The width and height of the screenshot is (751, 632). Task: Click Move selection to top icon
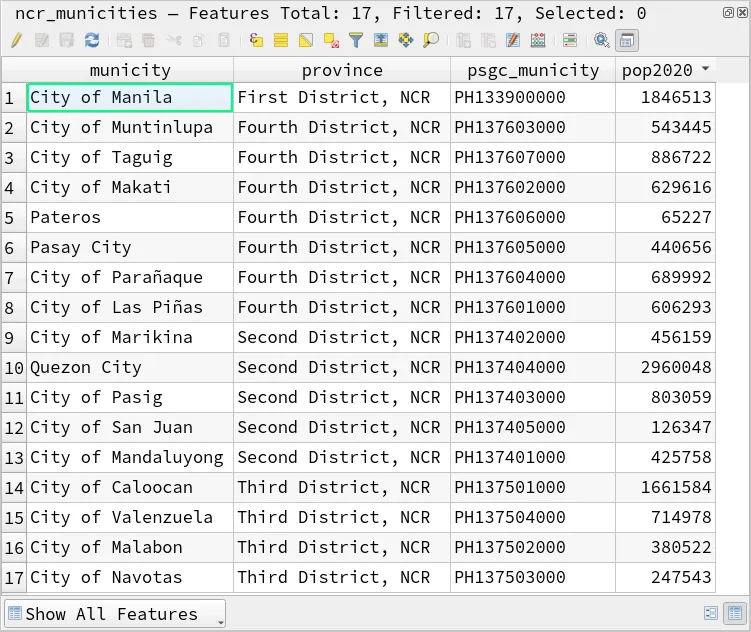pyautogui.click(x=381, y=40)
